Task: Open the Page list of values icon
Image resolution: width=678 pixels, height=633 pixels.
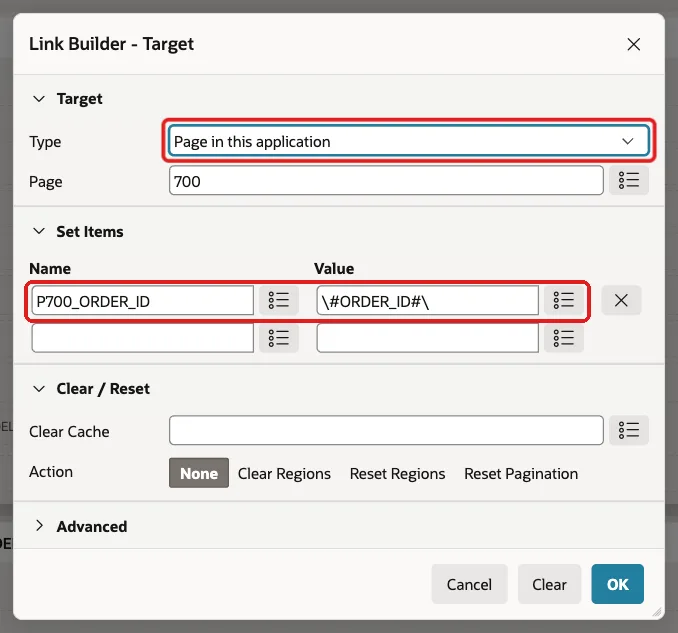Action: [x=628, y=181]
